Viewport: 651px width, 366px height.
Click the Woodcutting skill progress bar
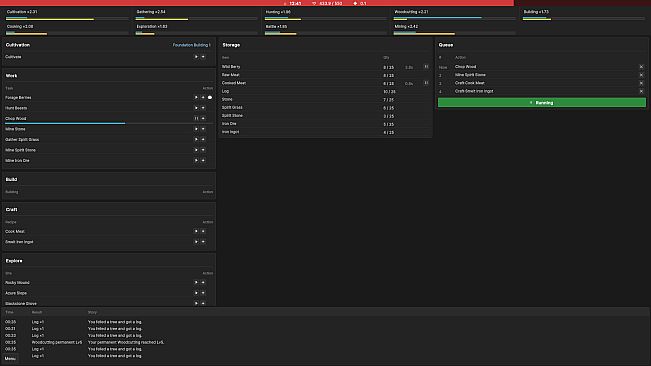(x=455, y=19)
